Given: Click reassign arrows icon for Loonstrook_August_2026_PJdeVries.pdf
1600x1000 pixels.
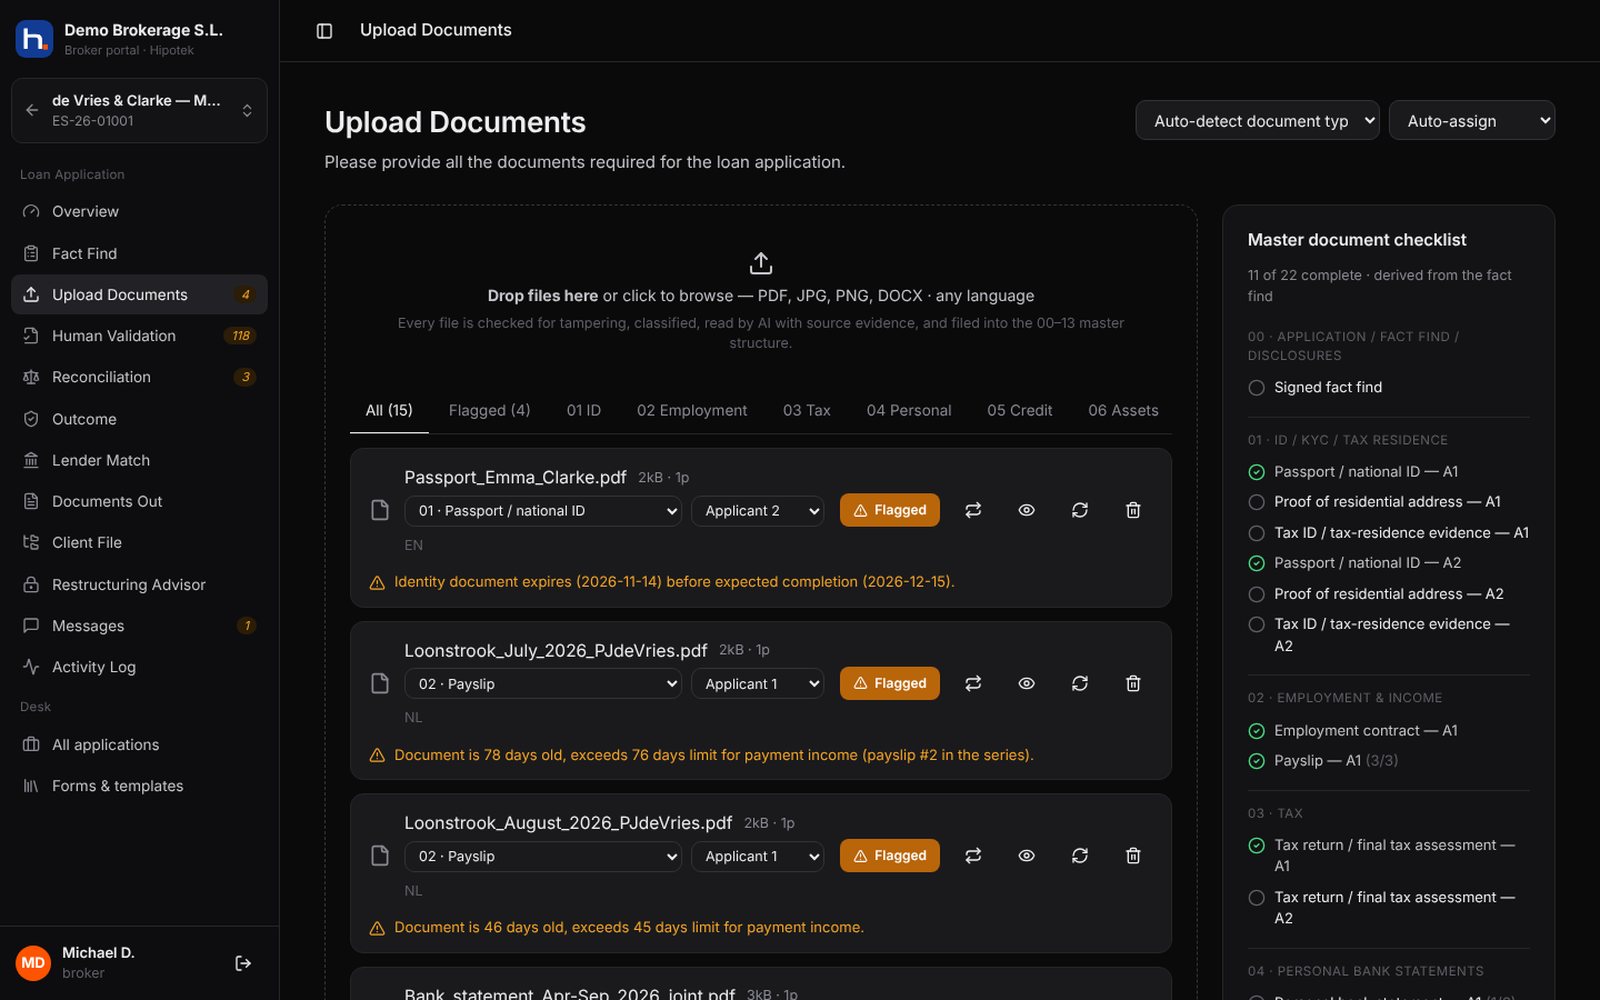Looking at the screenshot, I should [x=973, y=856].
